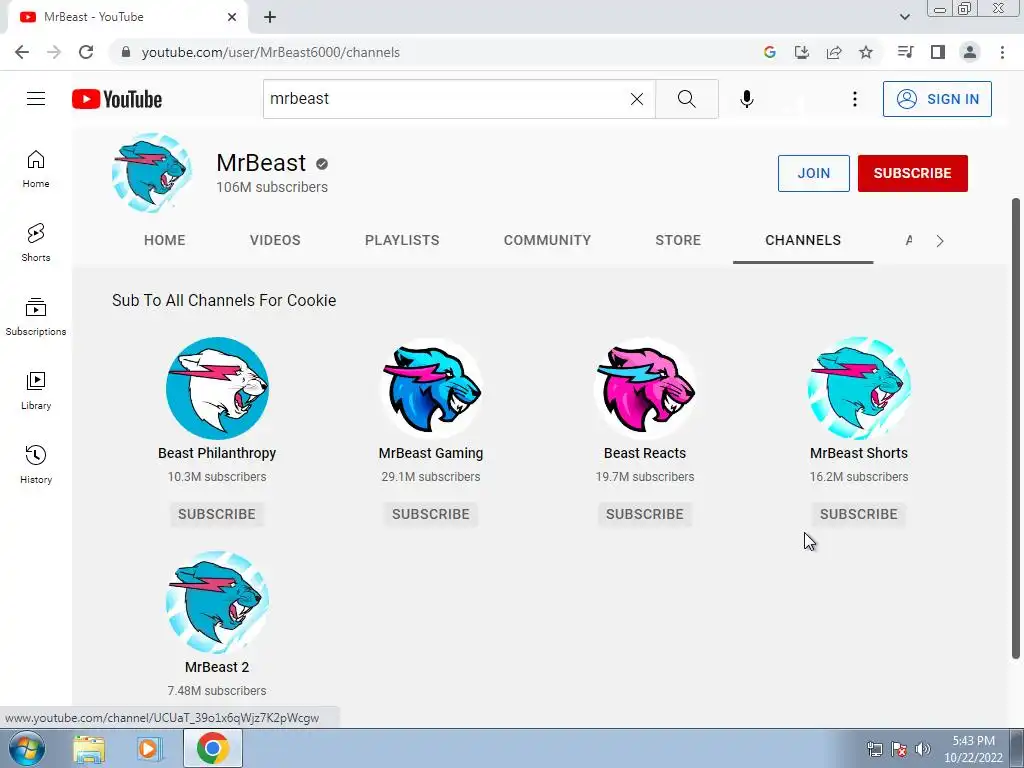Image resolution: width=1024 pixels, height=768 pixels.
Task: Switch to the HOME channel tab
Action: click(x=165, y=240)
